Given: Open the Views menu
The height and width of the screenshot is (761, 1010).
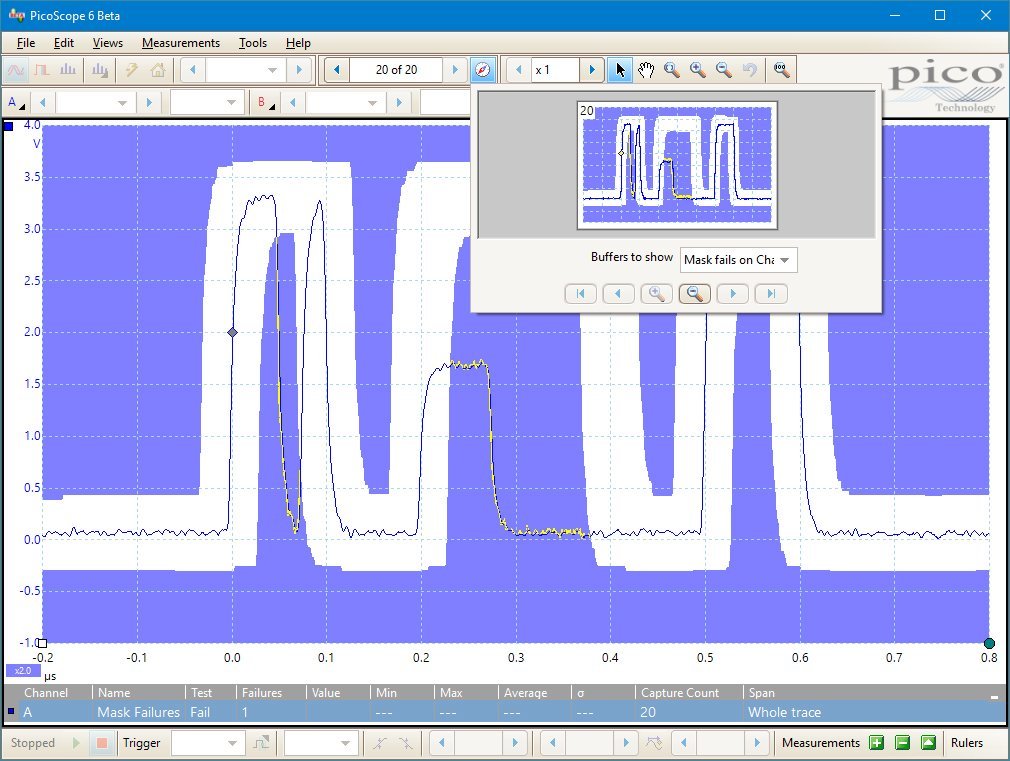Looking at the screenshot, I should pos(108,43).
